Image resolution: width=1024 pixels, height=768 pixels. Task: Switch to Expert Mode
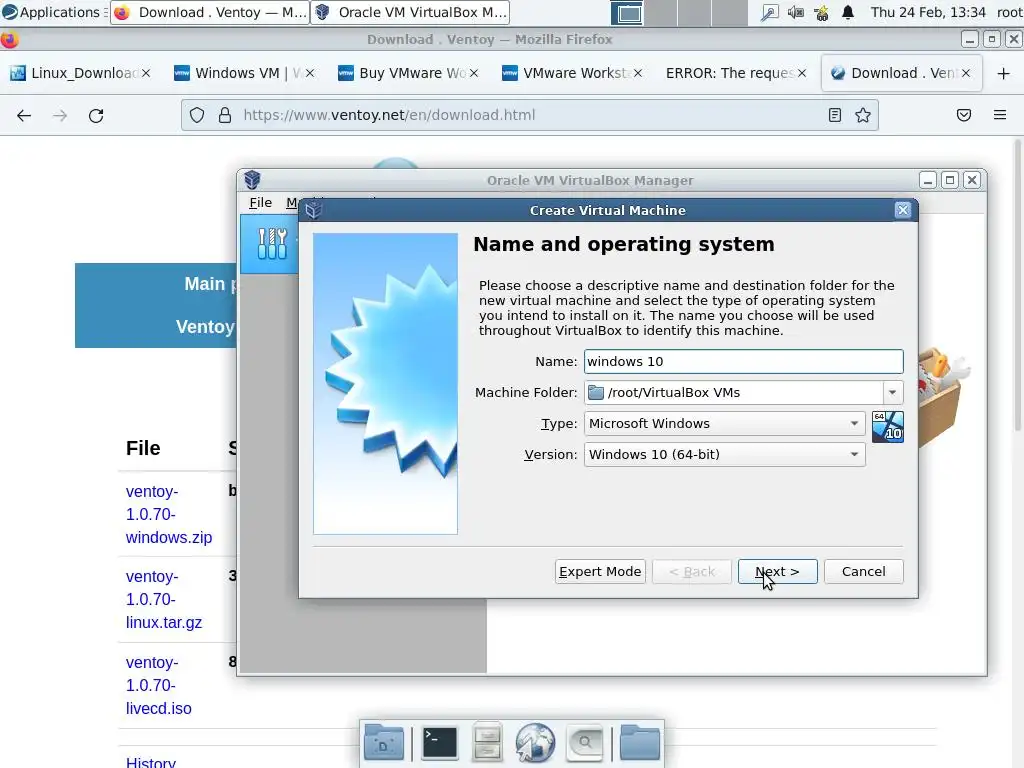click(x=600, y=571)
